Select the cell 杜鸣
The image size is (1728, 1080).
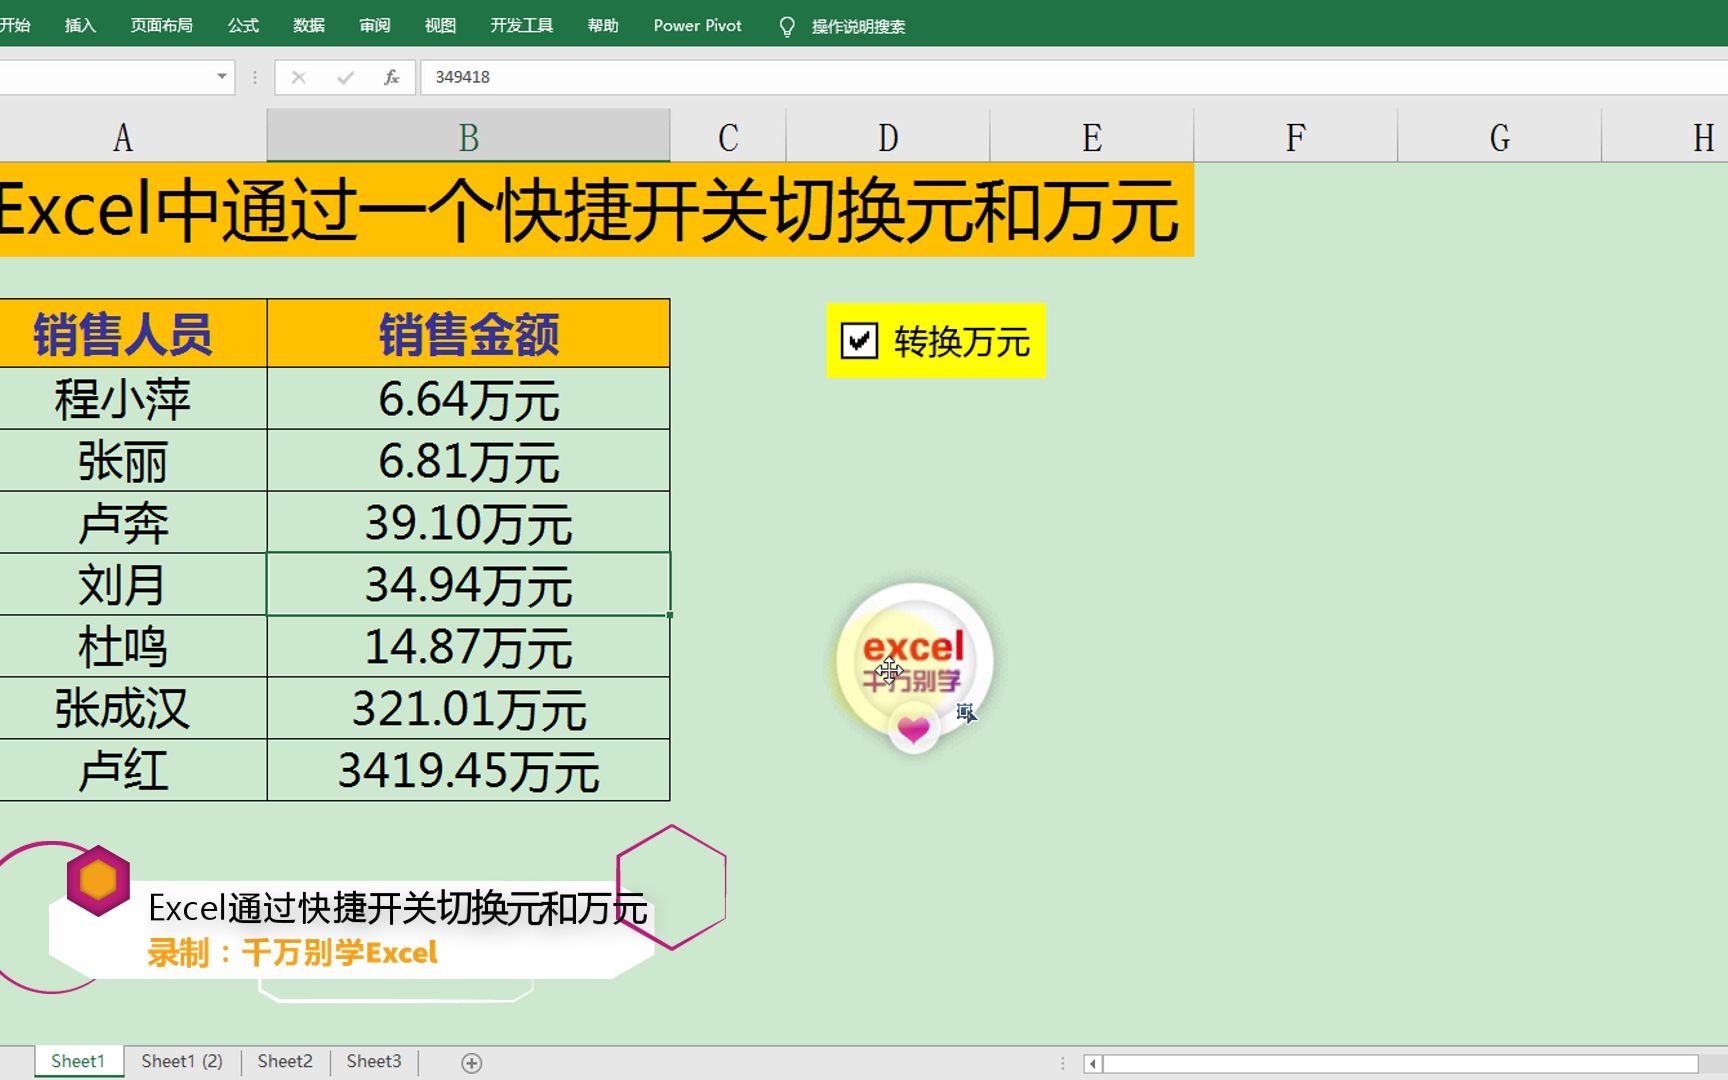pos(133,647)
